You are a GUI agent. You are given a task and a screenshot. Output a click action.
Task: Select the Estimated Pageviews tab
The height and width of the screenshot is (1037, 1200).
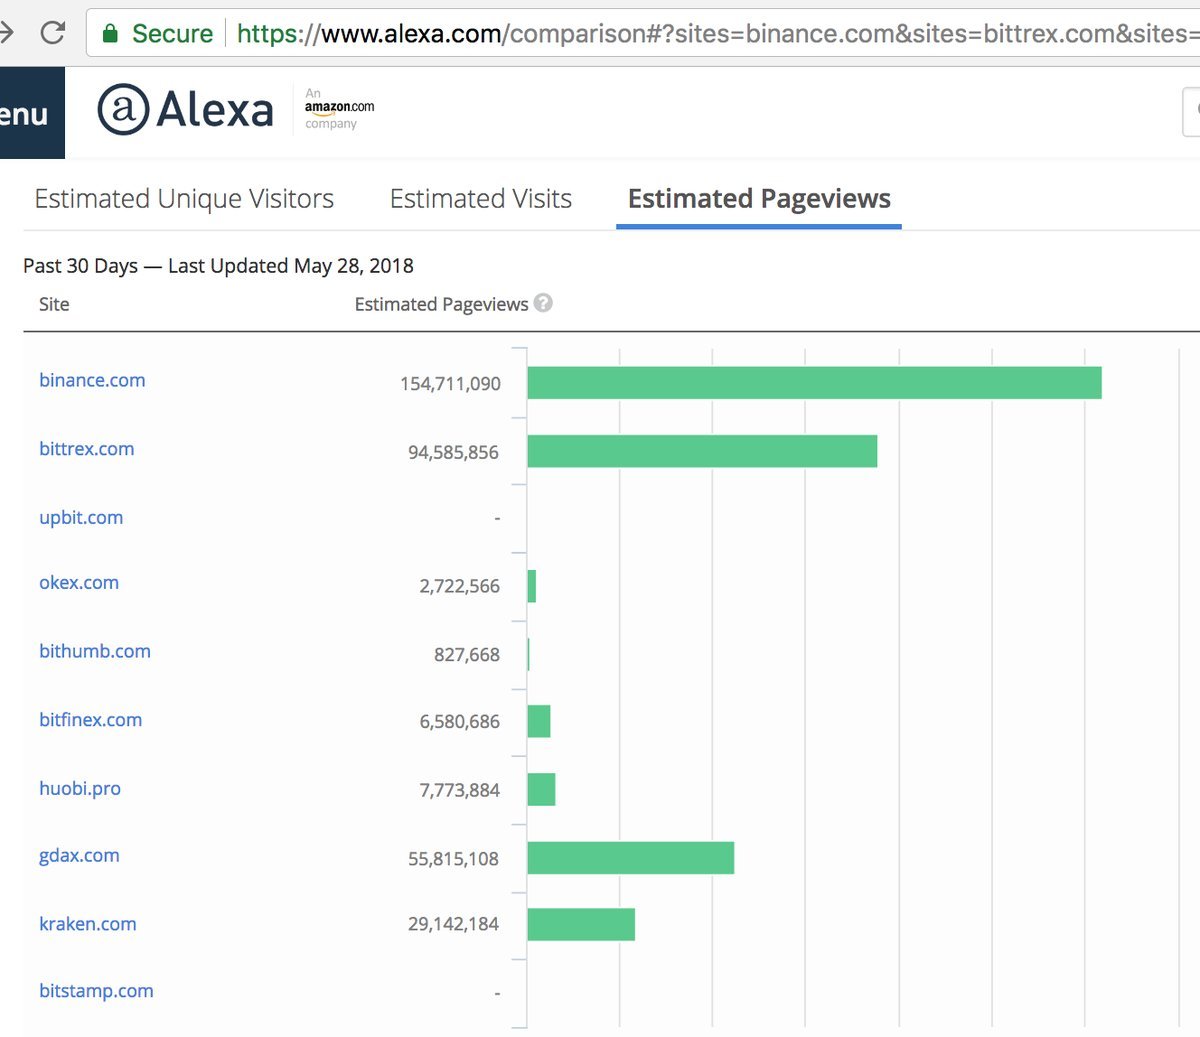759,198
